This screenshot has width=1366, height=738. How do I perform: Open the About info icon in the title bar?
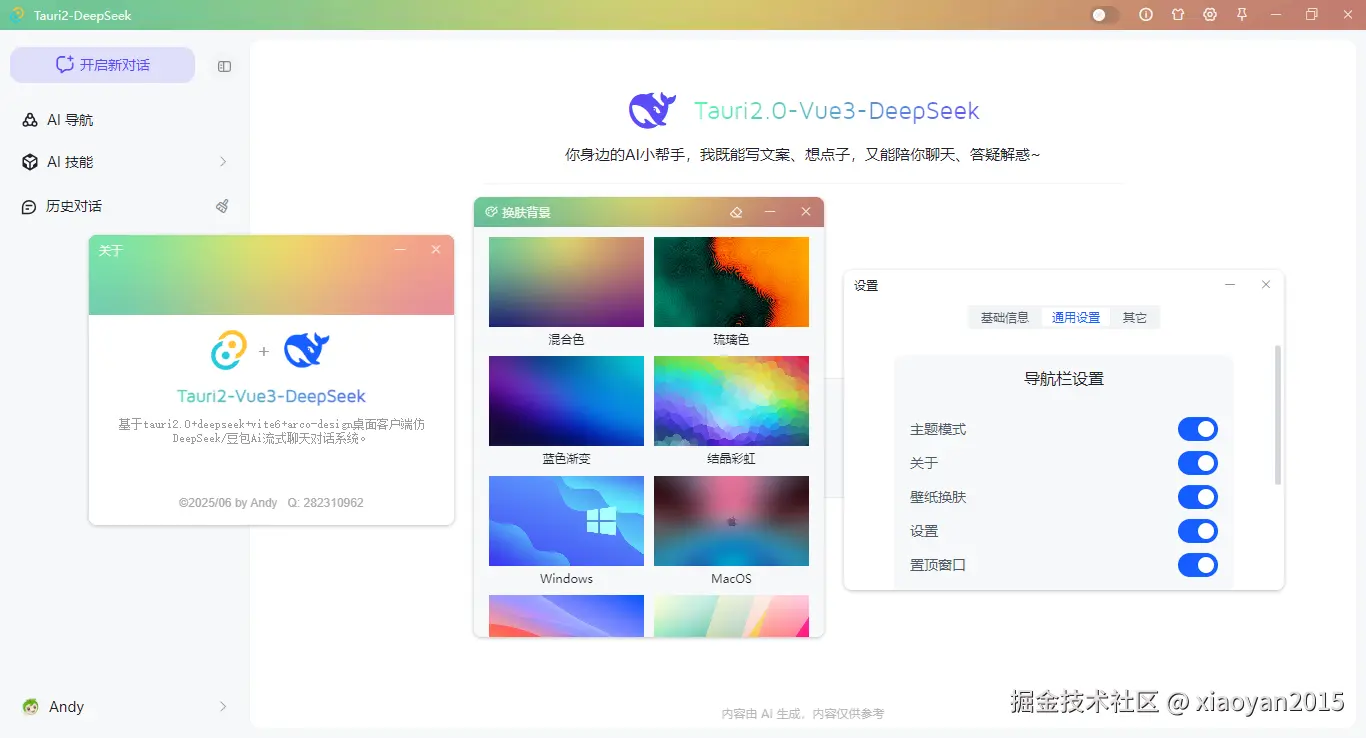pyautogui.click(x=1146, y=15)
